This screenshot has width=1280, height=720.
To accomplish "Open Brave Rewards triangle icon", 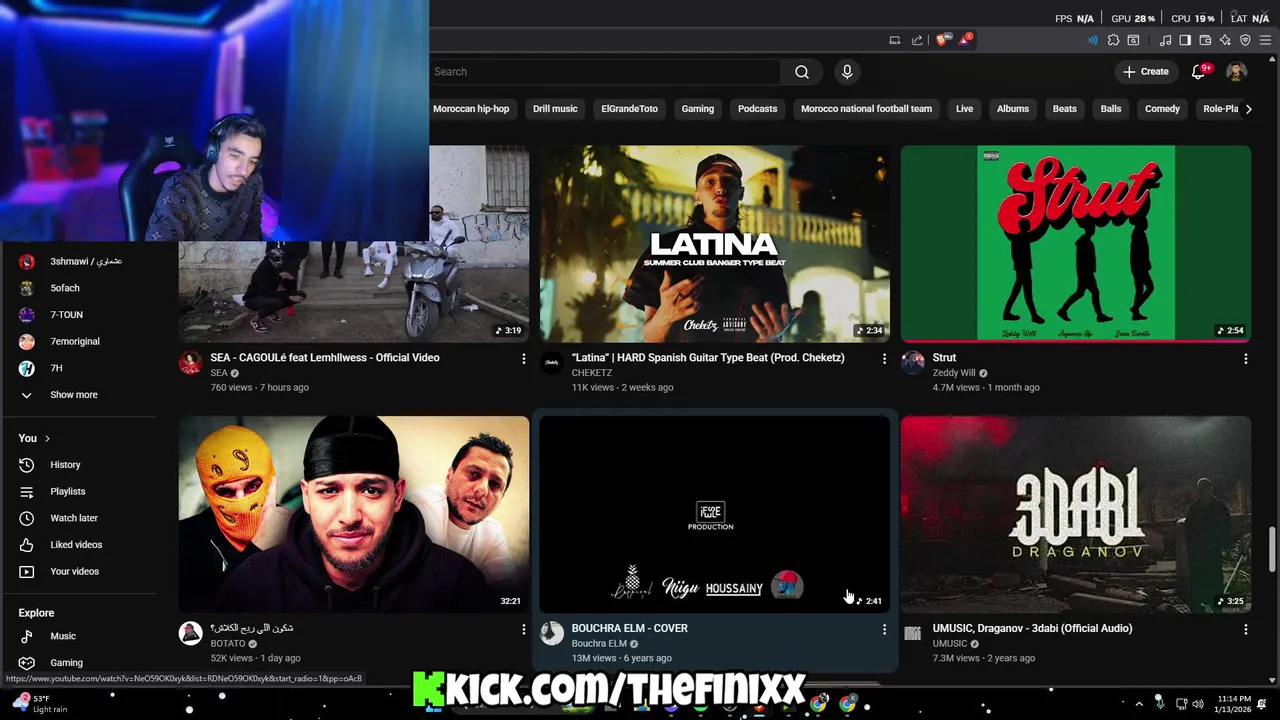I will [x=965, y=40].
